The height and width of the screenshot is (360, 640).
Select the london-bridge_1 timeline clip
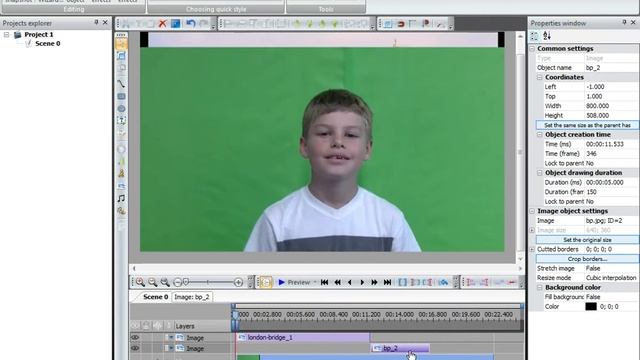click(x=303, y=338)
